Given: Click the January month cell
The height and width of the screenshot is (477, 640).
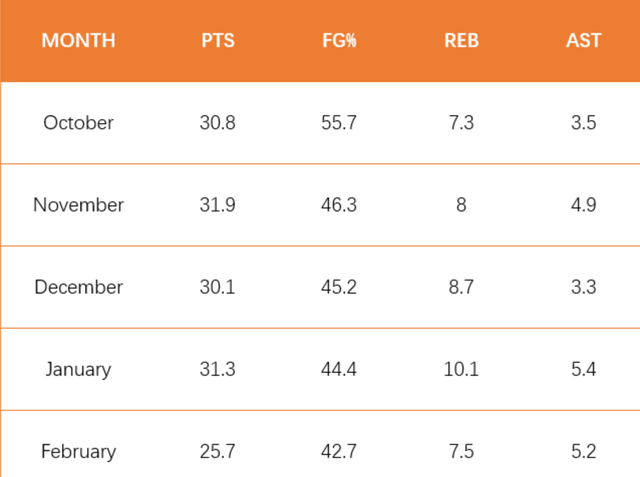Looking at the screenshot, I should coord(78,369).
